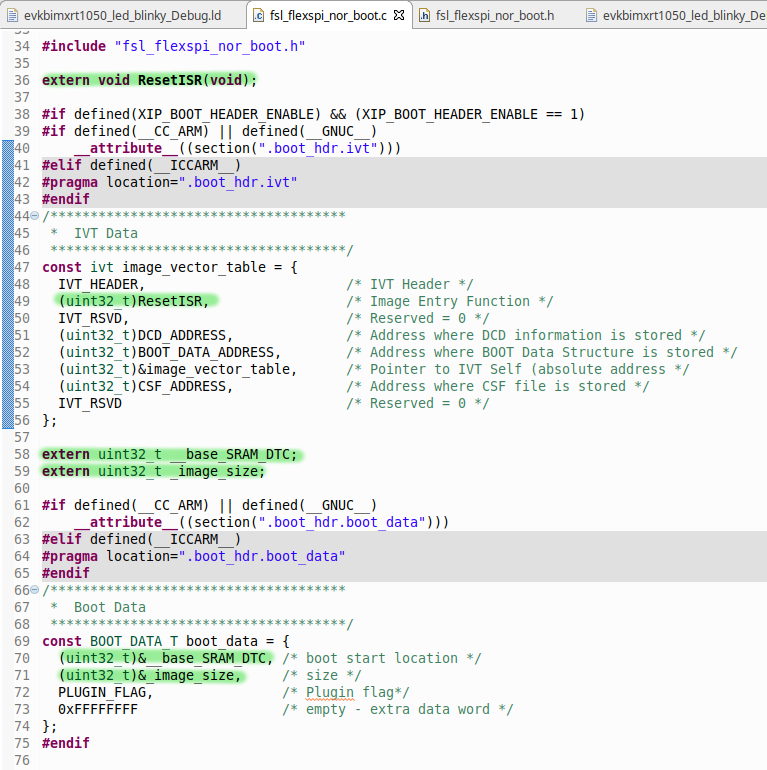Screen dimensions: 767x770
Task: Click the 'IVT Data' comment heading
Action: tap(106, 233)
